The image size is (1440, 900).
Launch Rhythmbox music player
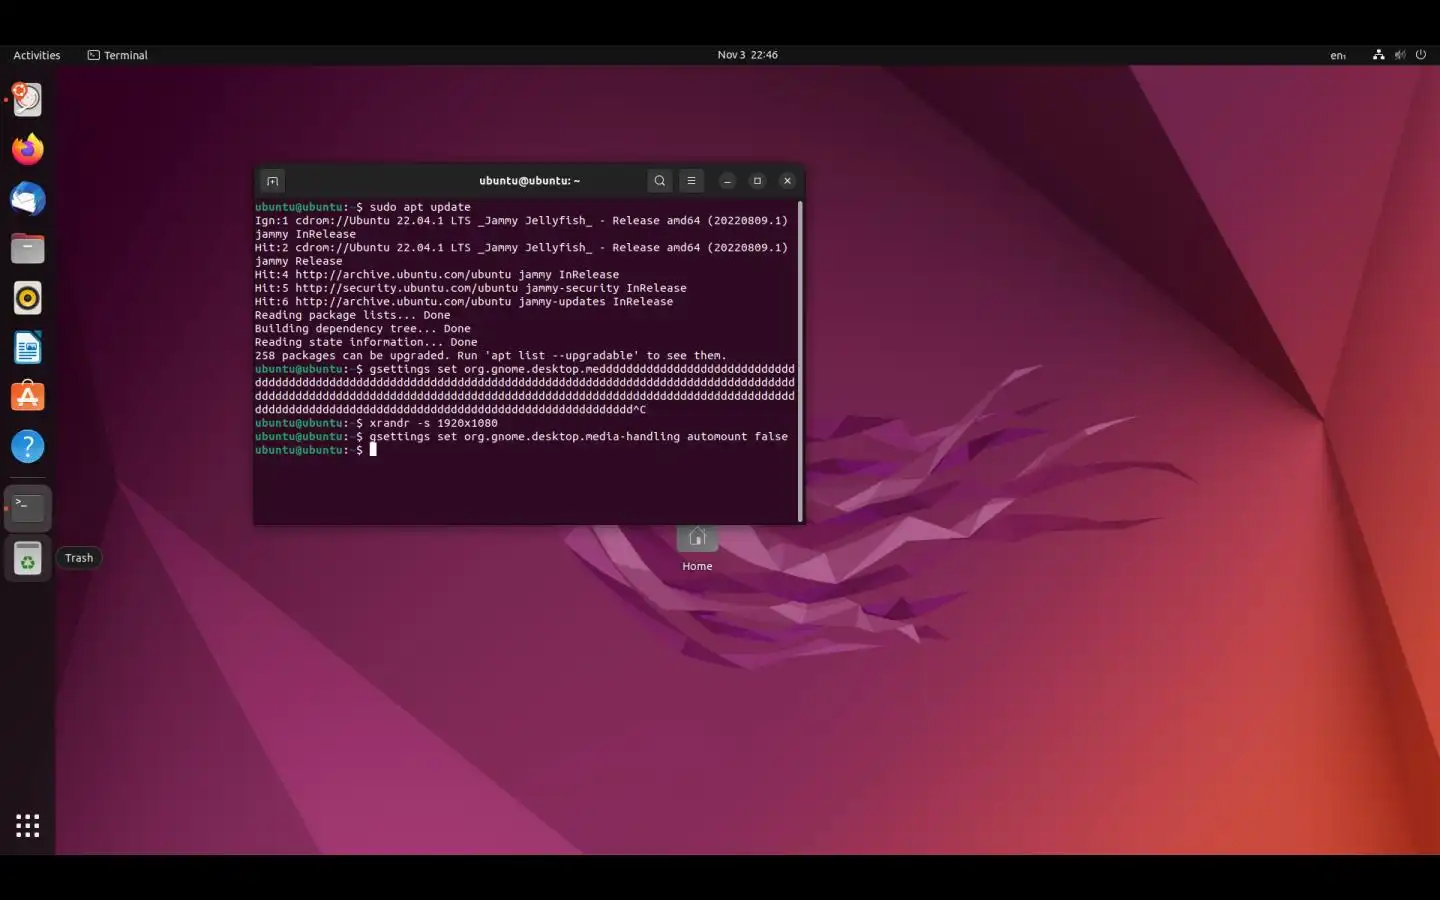pyautogui.click(x=28, y=298)
